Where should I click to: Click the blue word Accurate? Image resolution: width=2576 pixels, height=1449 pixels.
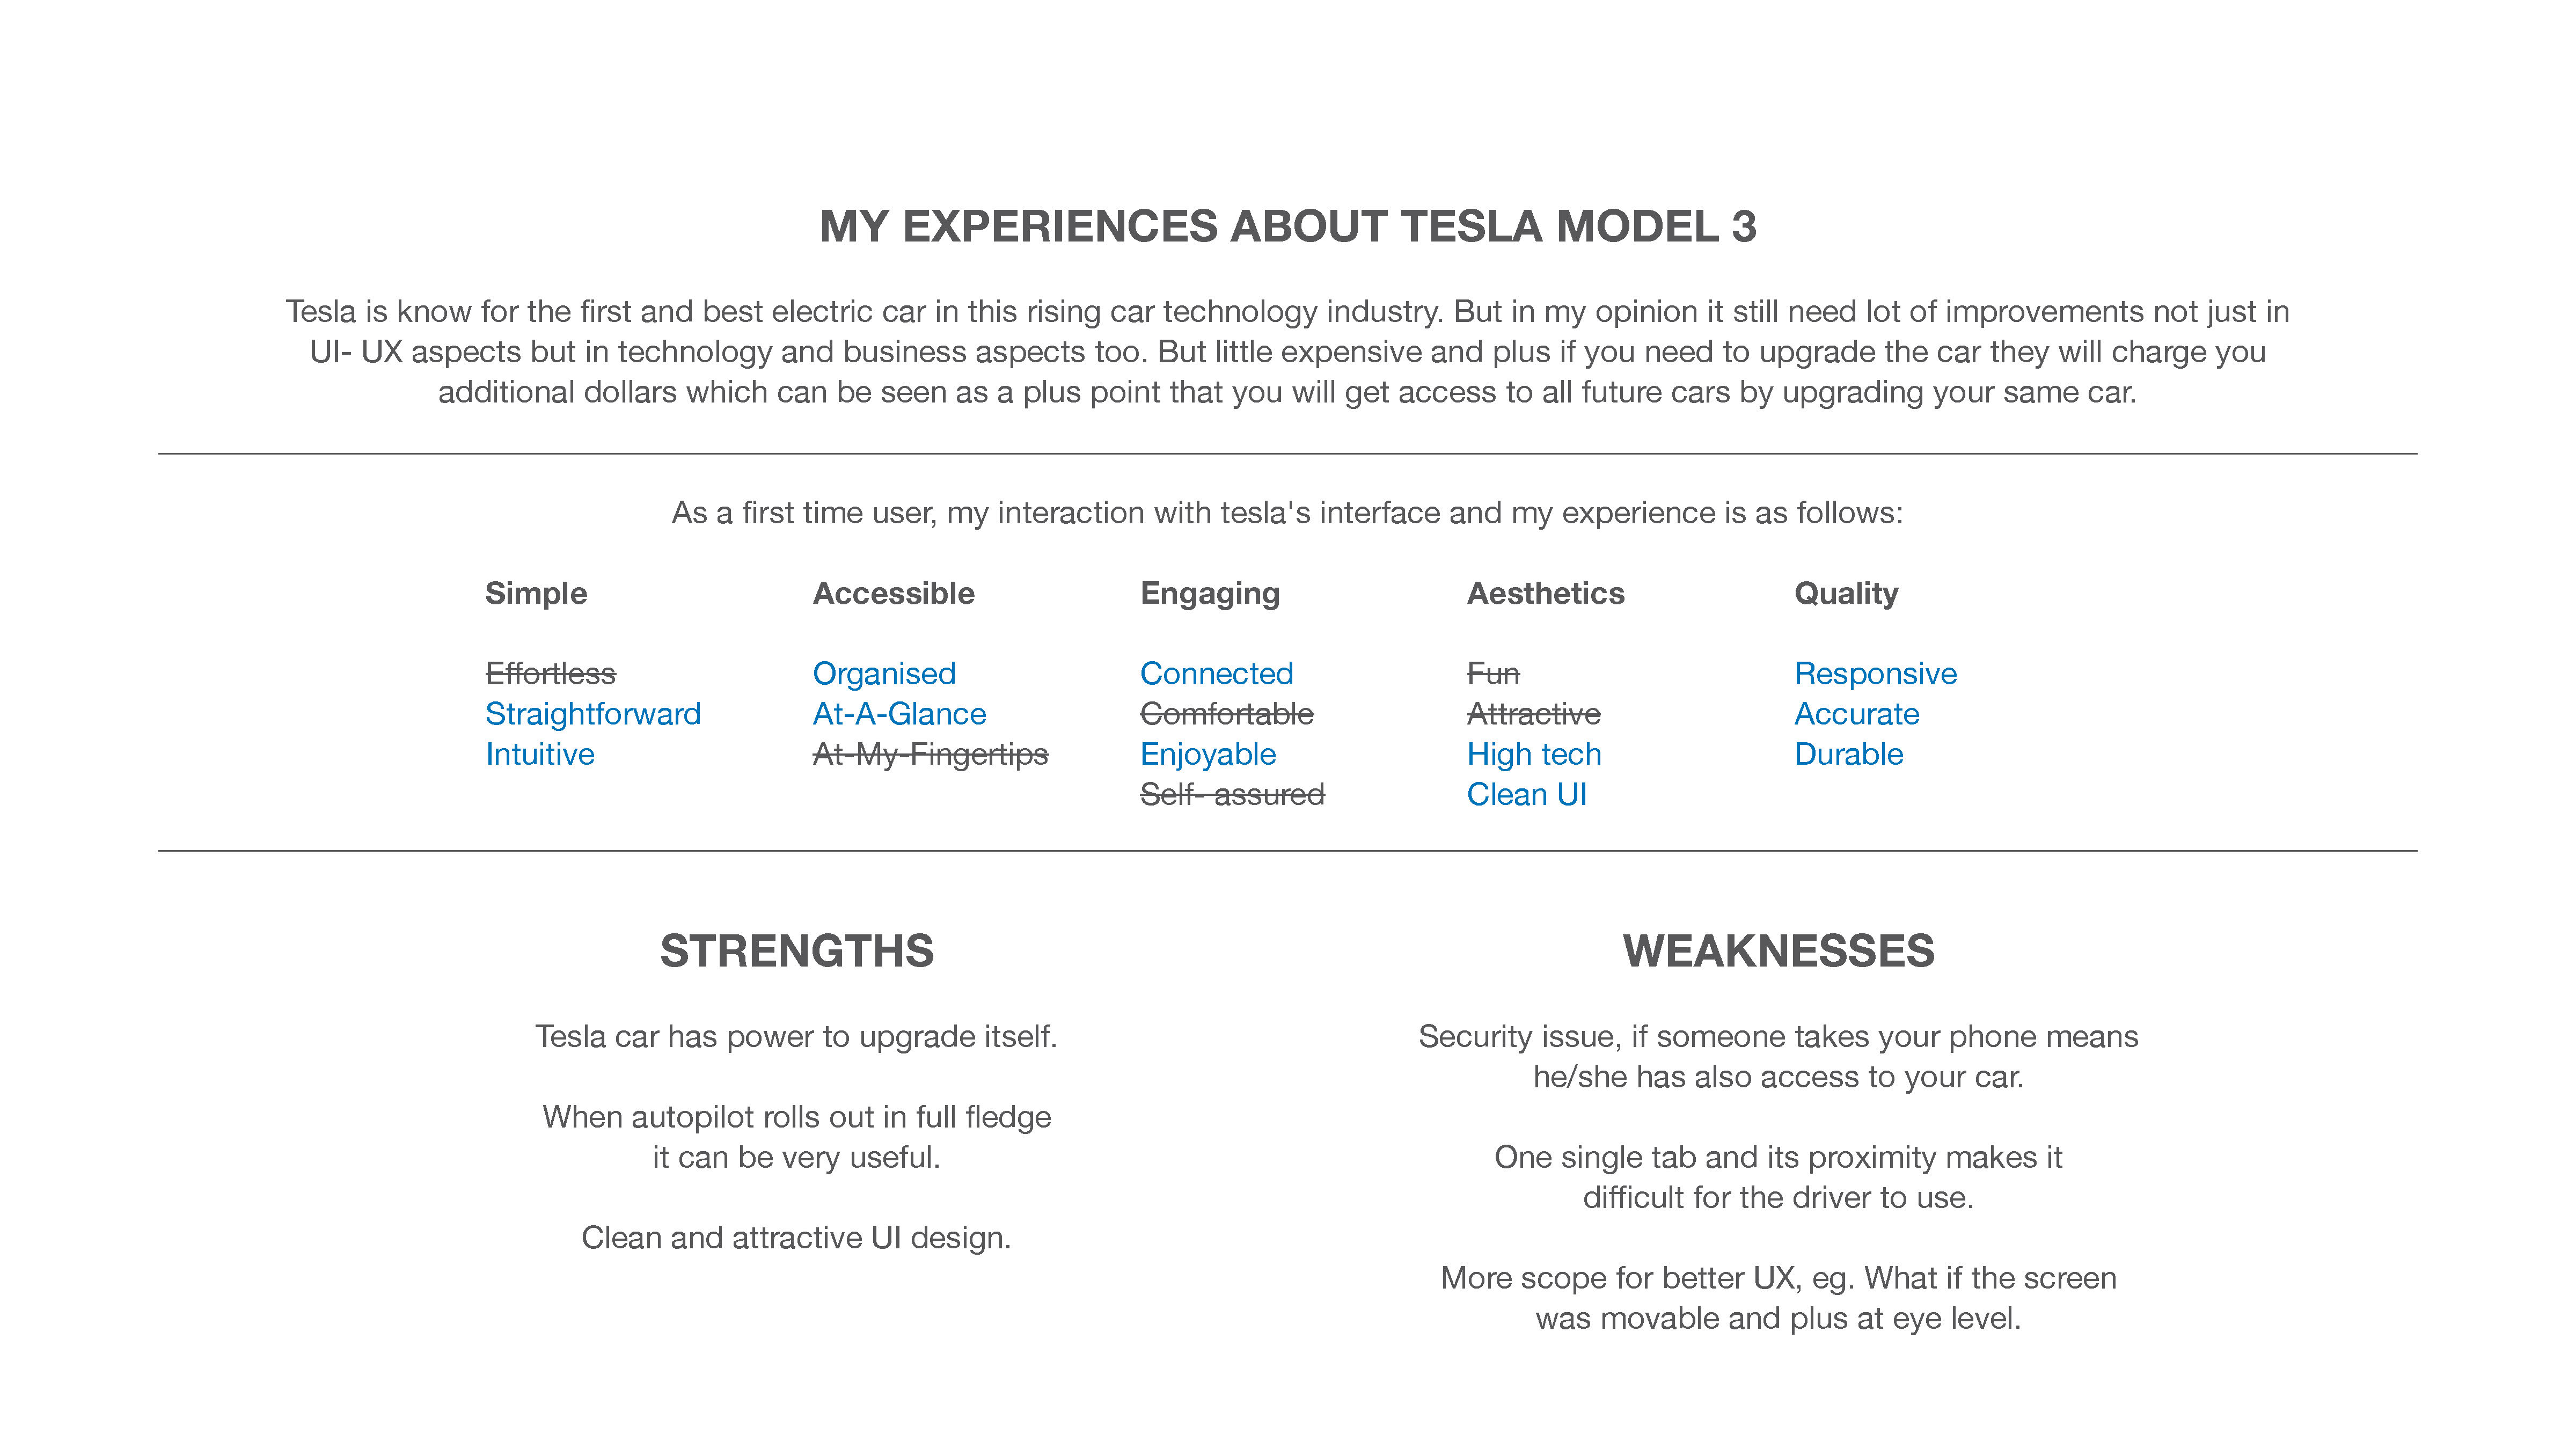pos(1856,714)
